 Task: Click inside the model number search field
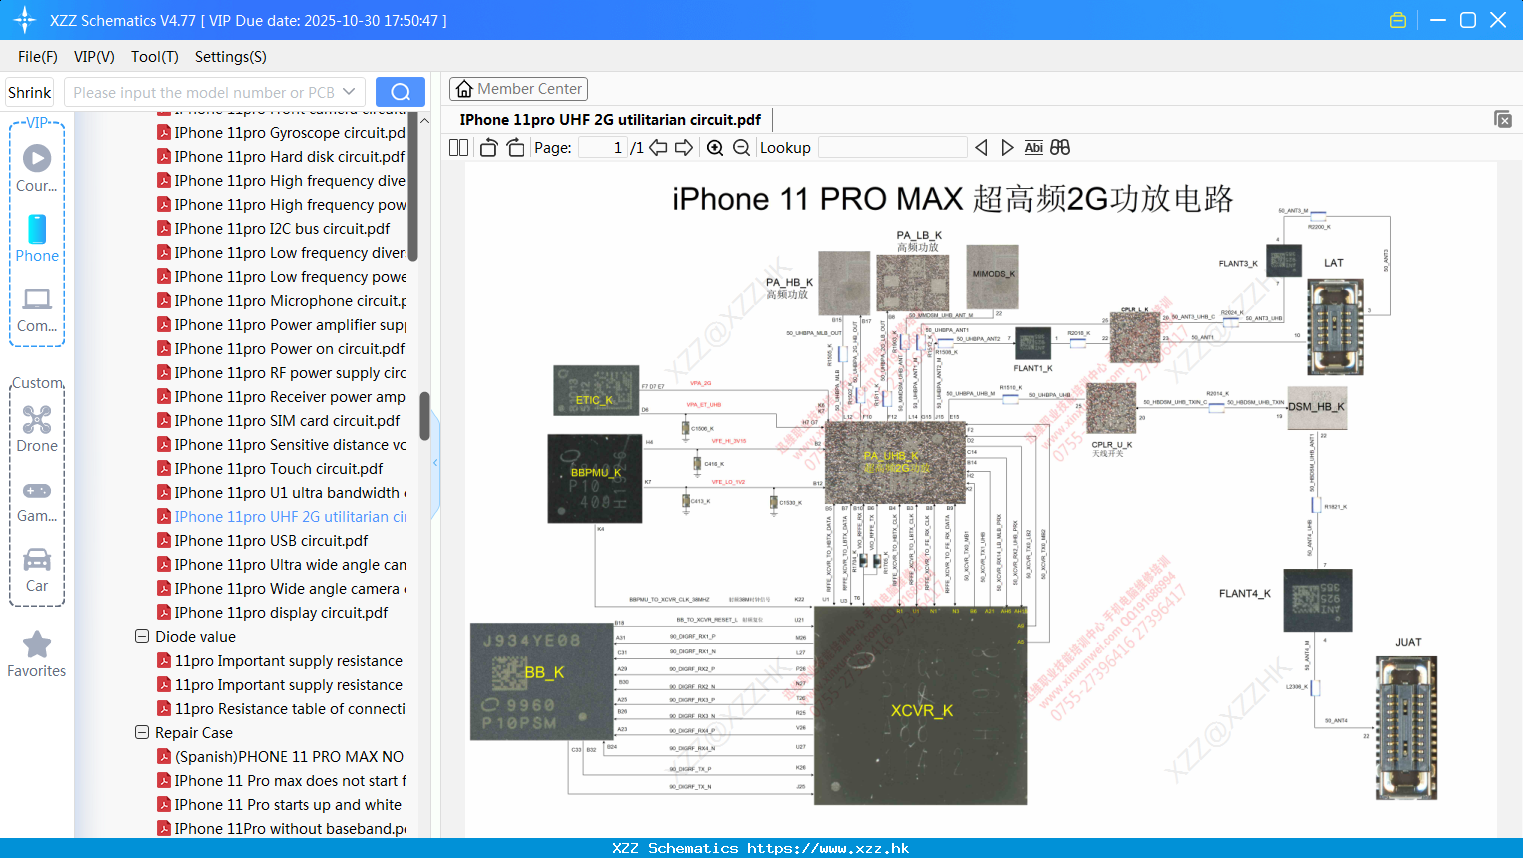203,92
